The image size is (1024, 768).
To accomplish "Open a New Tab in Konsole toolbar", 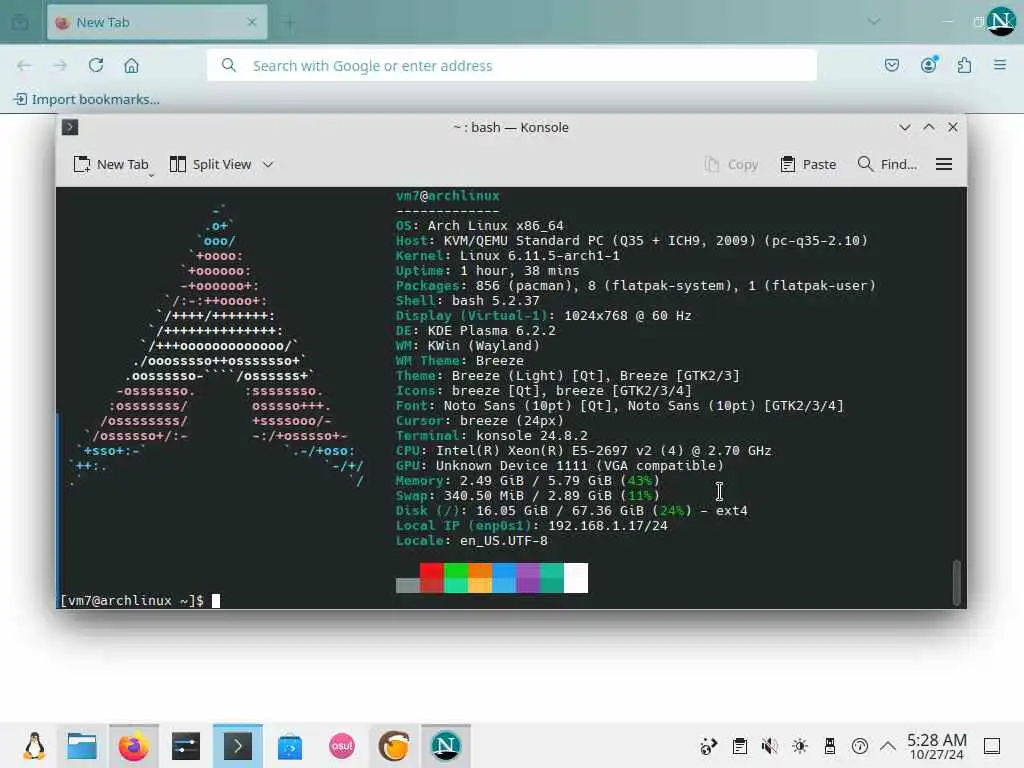I will coord(111,165).
